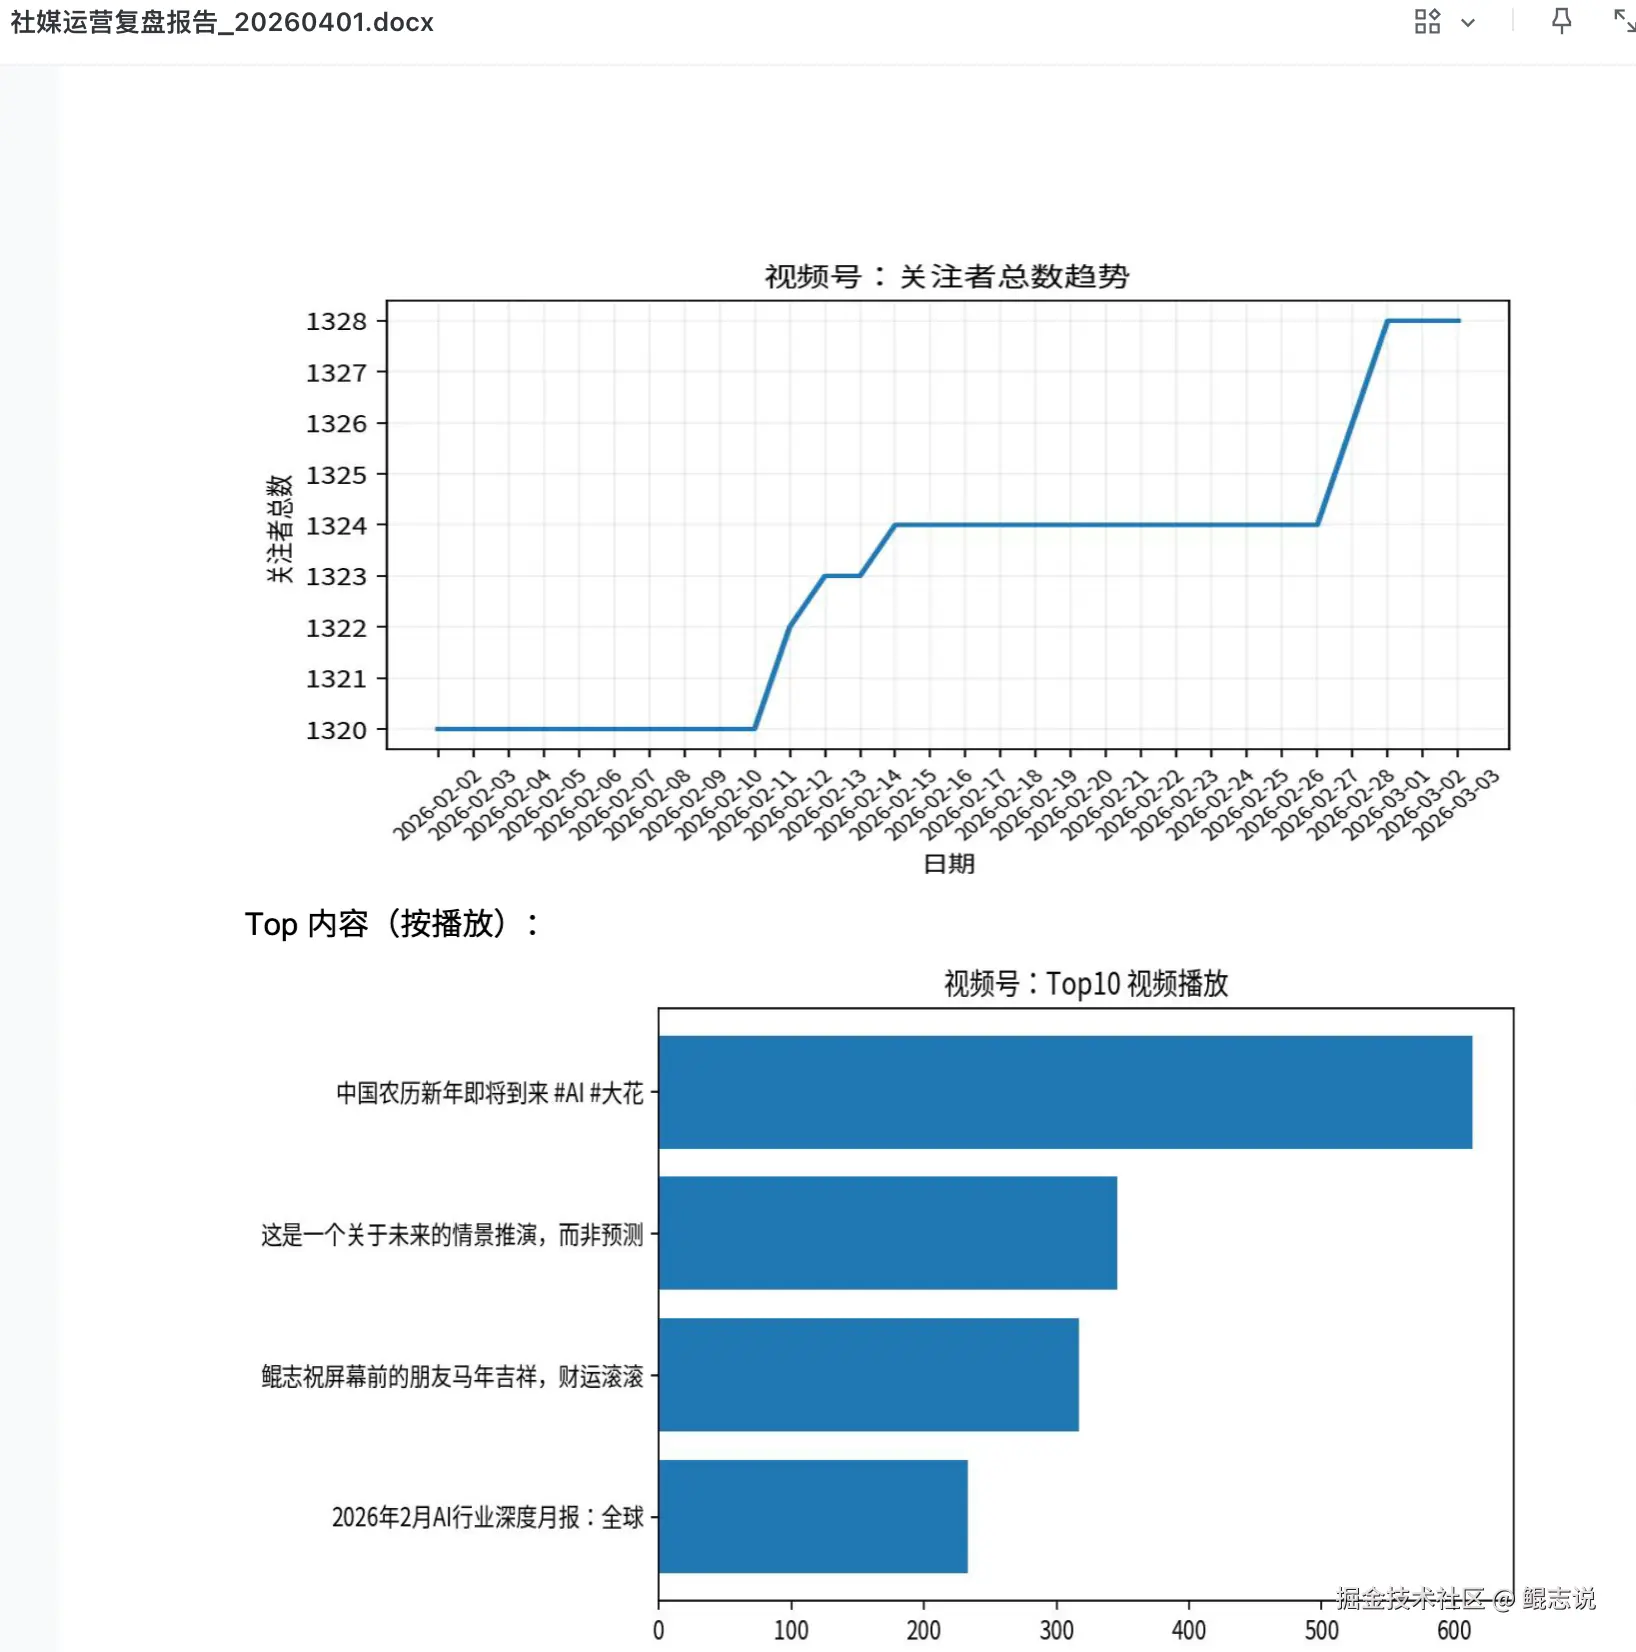The height and width of the screenshot is (1652, 1636).
Task: Click the bar chart axis value 300
Action: [x=1056, y=1630]
